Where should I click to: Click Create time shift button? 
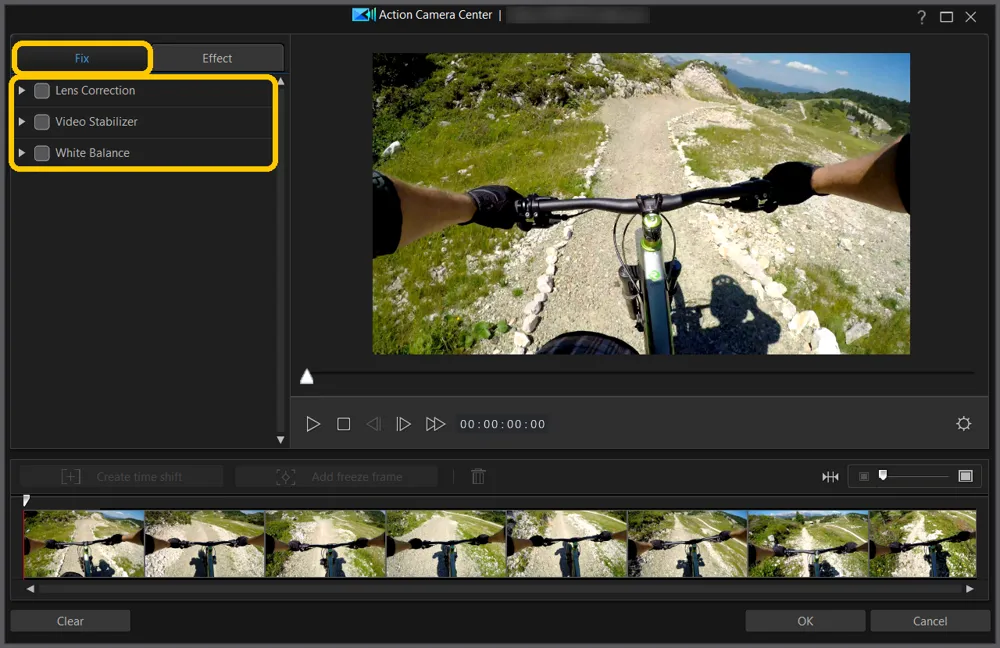coord(121,476)
